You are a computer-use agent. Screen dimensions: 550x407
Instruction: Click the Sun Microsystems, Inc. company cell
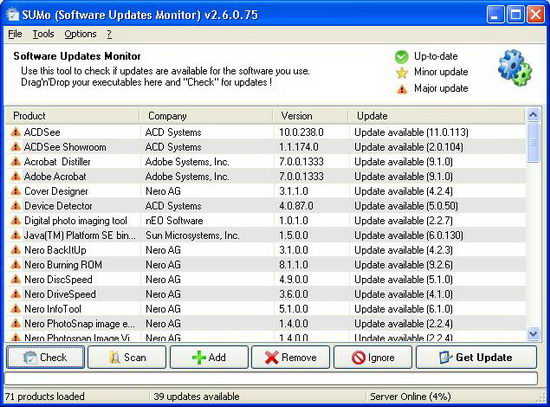tap(192, 235)
